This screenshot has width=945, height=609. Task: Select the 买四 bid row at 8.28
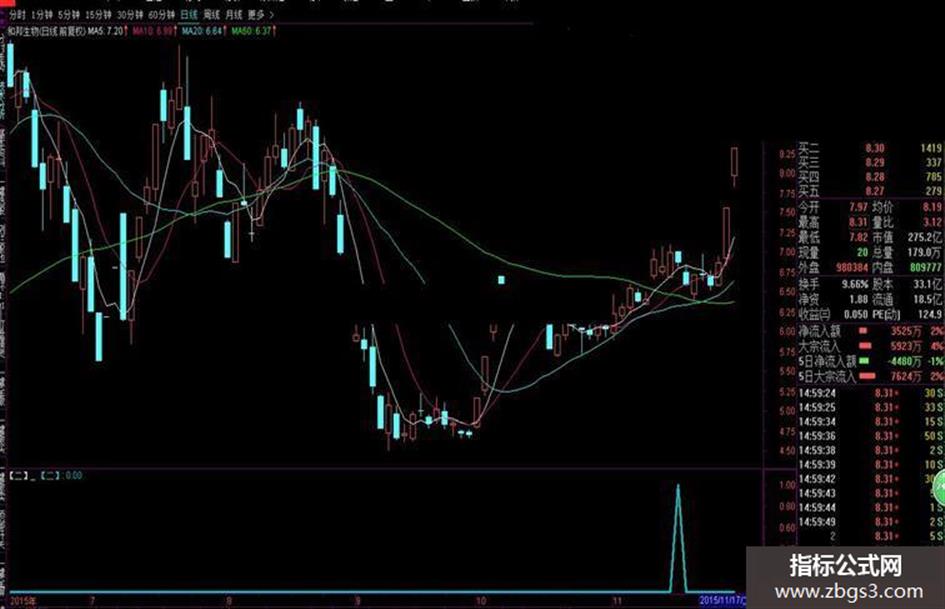tap(870, 177)
